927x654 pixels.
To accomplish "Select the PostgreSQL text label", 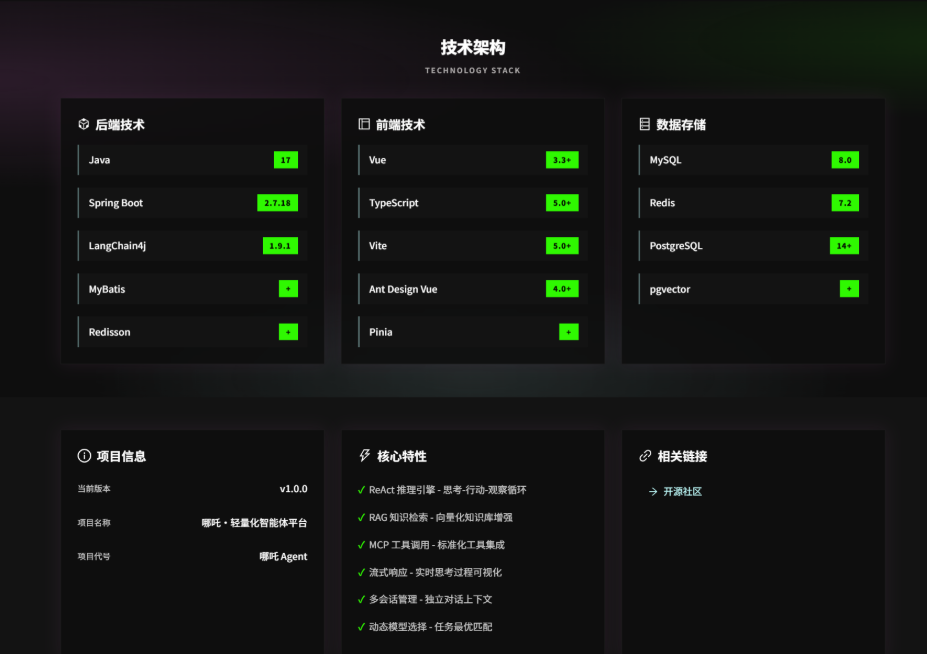I will (676, 246).
